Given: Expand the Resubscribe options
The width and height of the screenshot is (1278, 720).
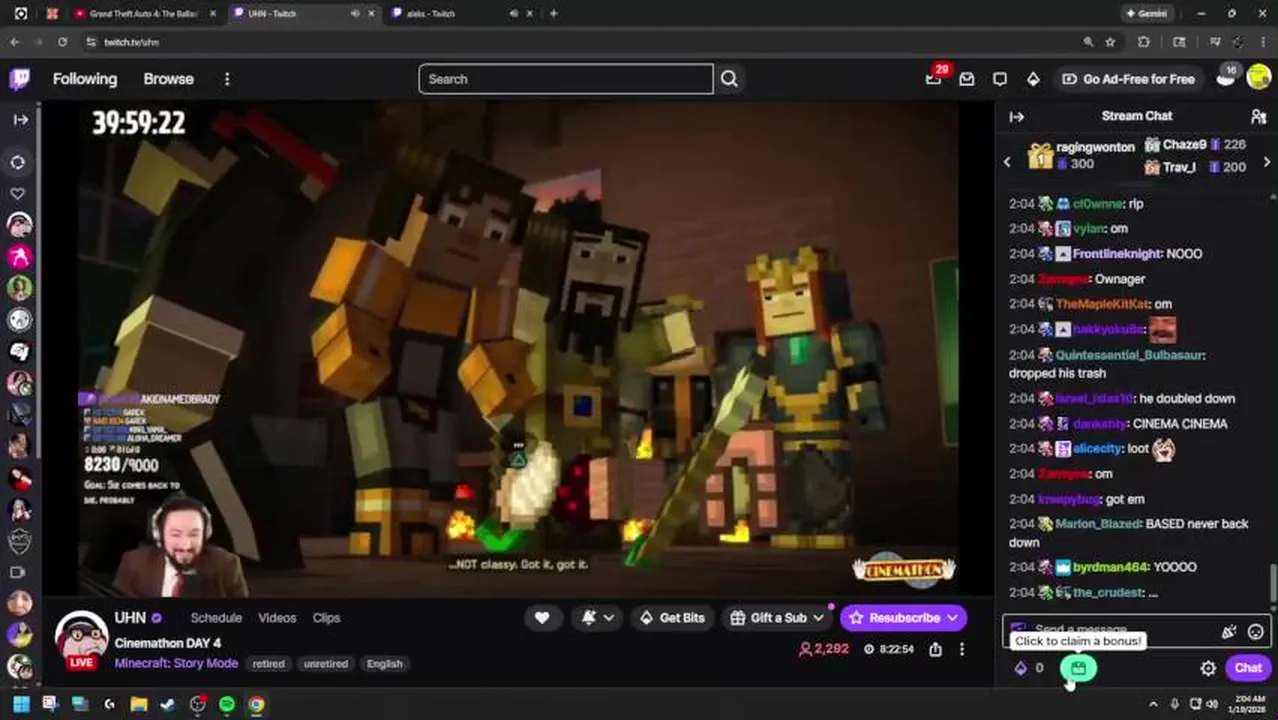Looking at the screenshot, I should tap(952, 618).
